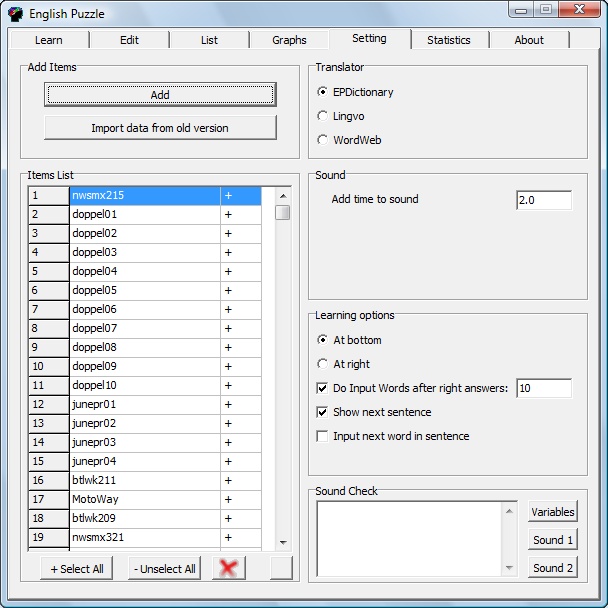This screenshot has width=608, height=608.
Task: Open the List tab
Action: click(x=209, y=40)
